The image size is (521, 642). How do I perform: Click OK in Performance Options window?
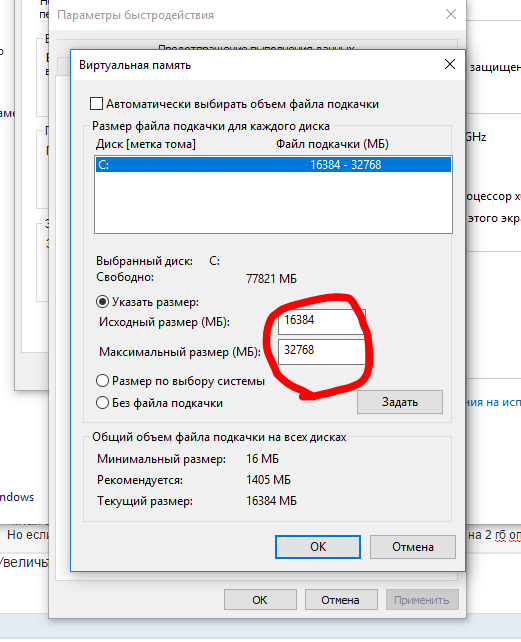[x=260, y=600]
